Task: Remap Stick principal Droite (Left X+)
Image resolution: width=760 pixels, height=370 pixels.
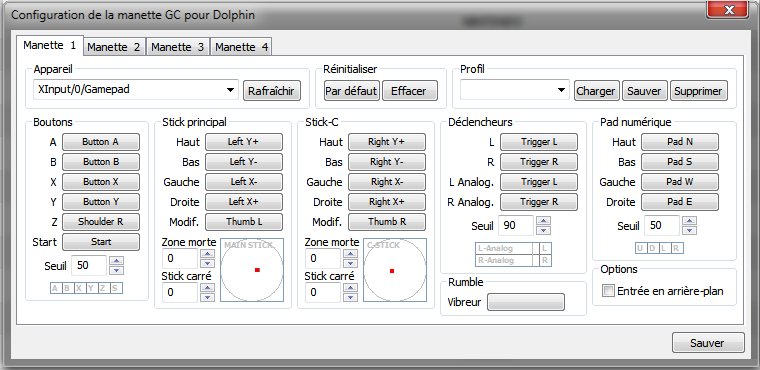Action: (244, 202)
